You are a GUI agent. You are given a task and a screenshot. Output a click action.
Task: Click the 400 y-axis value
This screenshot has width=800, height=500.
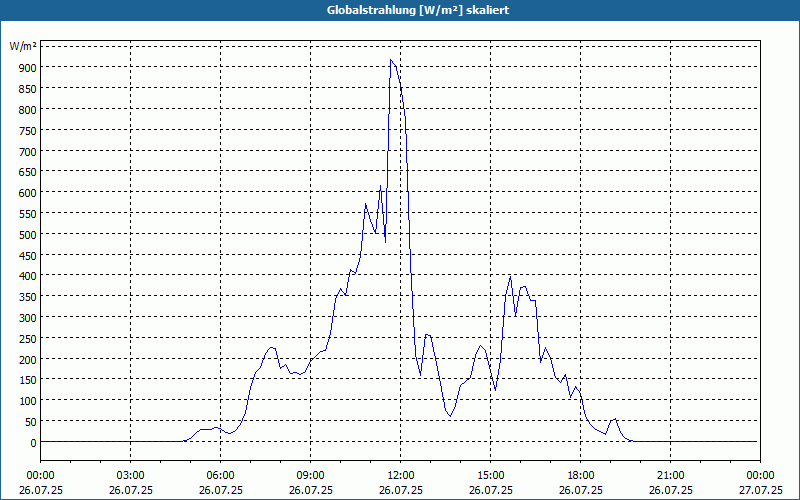pyautogui.click(x=29, y=276)
